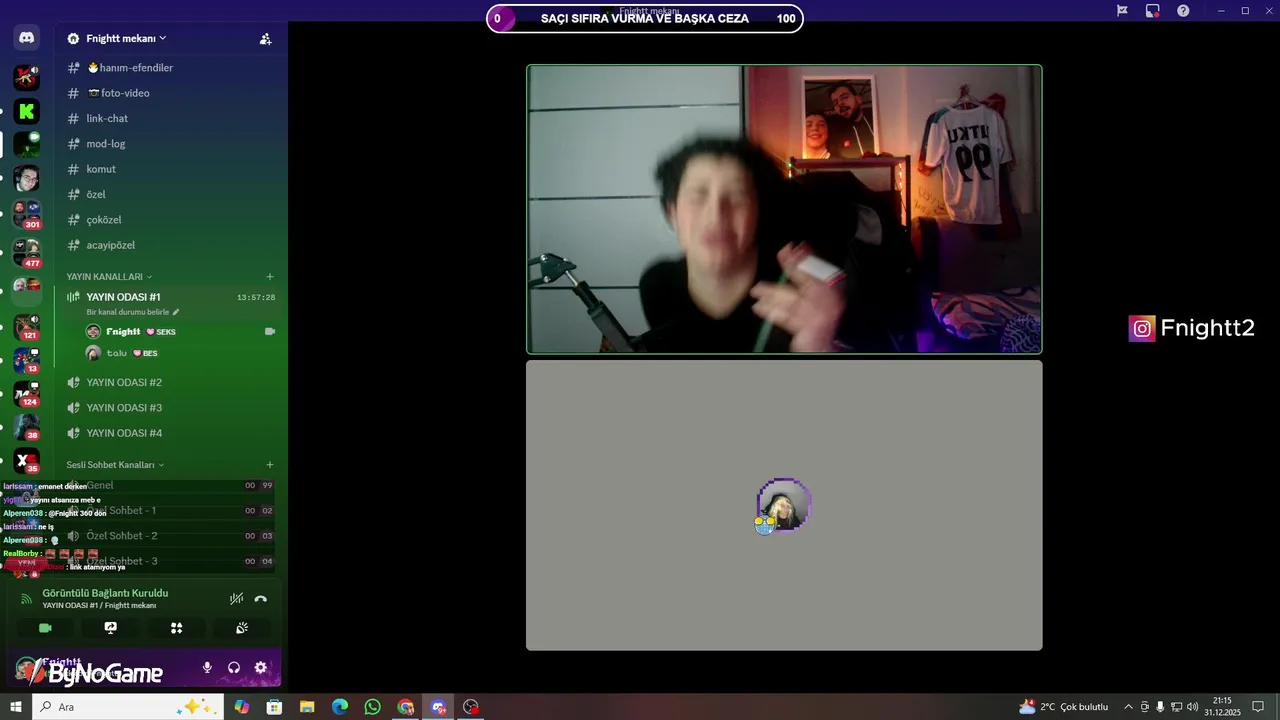Open the Discord inbox icon at the top
The width and height of the screenshot is (1280, 720).
point(1153,11)
